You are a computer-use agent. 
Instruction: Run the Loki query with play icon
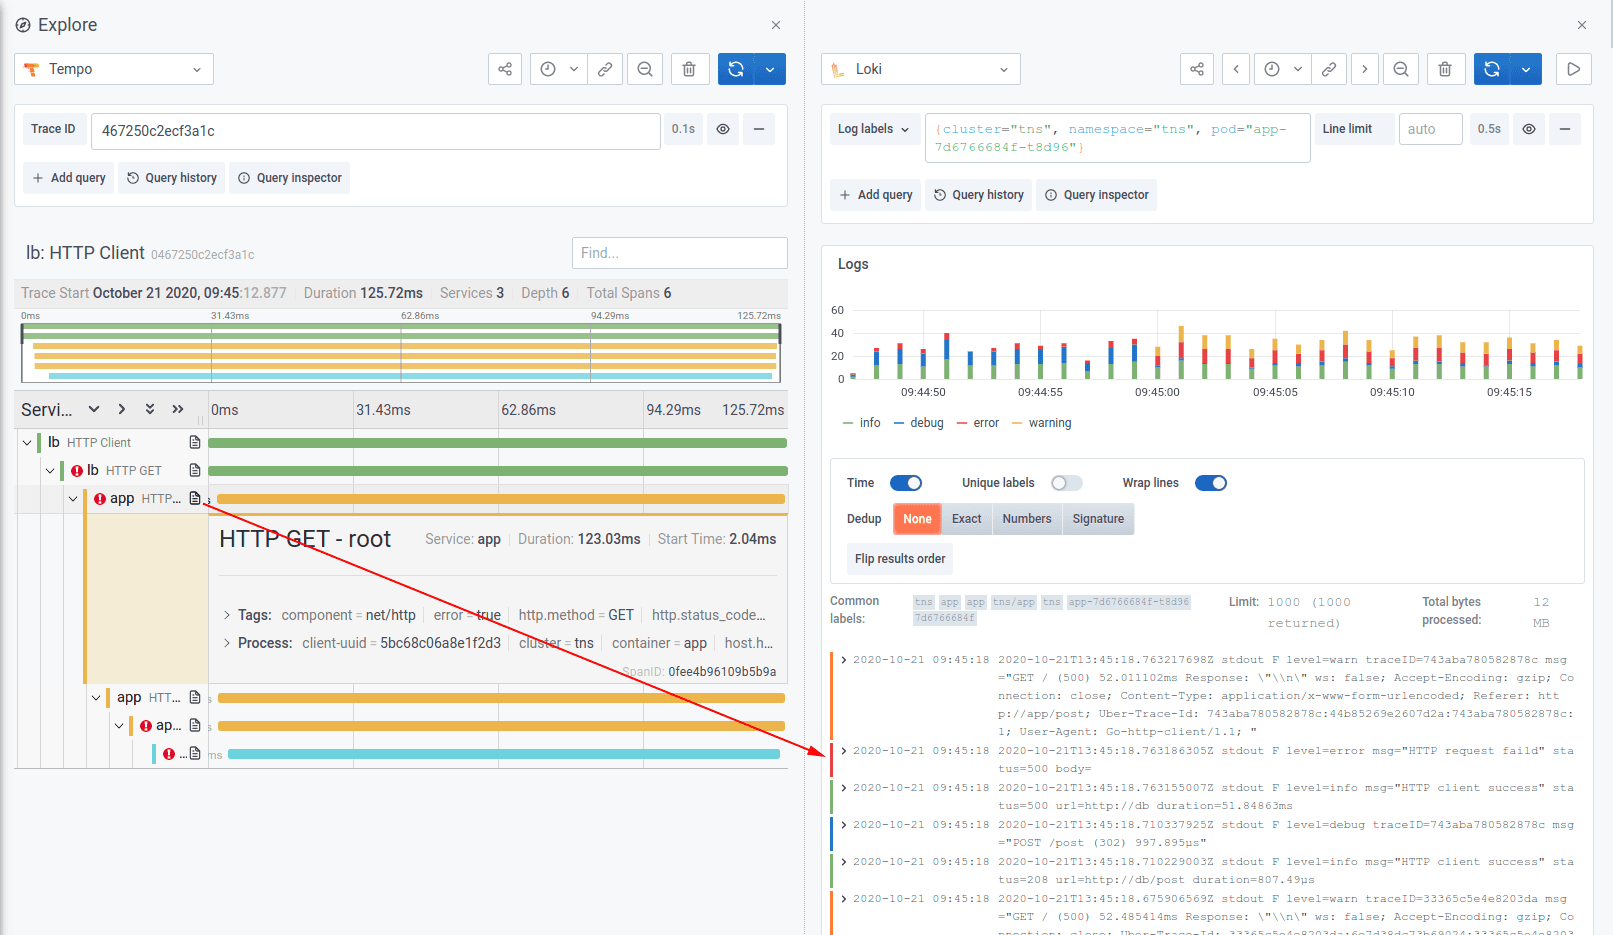coord(1573,69)
